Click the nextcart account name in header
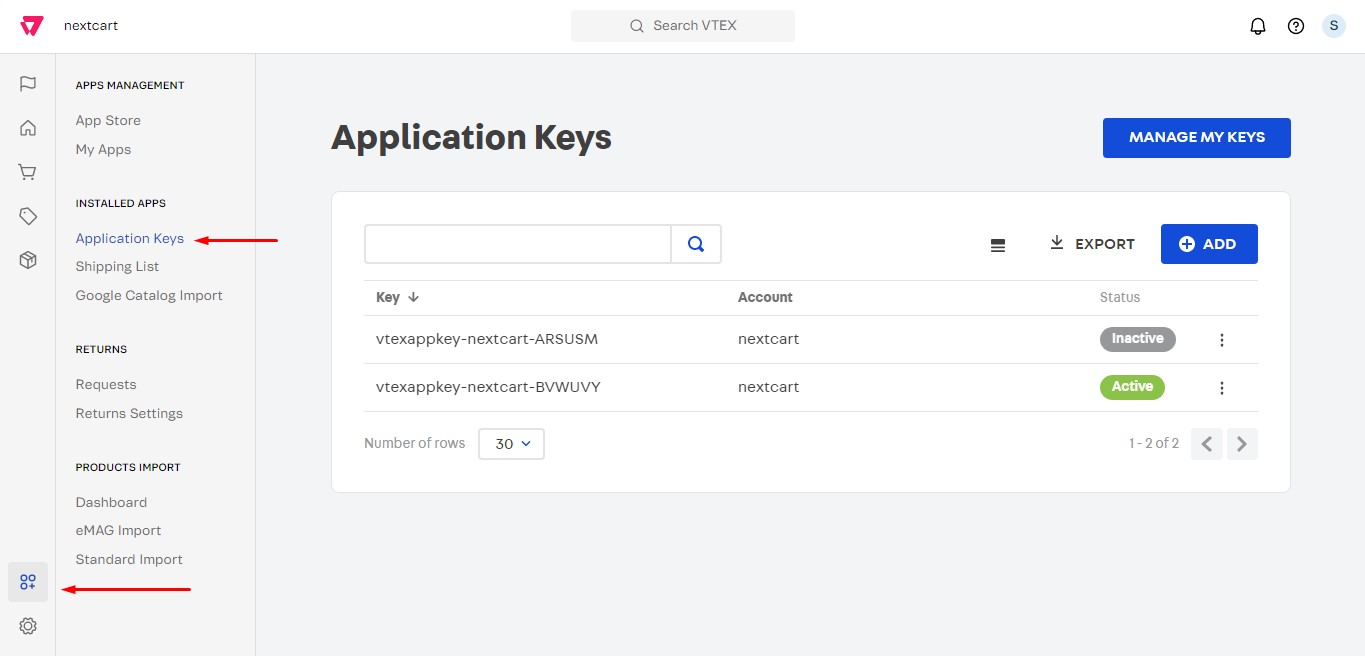The image size is (1365, 656). click(x=91, y=26)
